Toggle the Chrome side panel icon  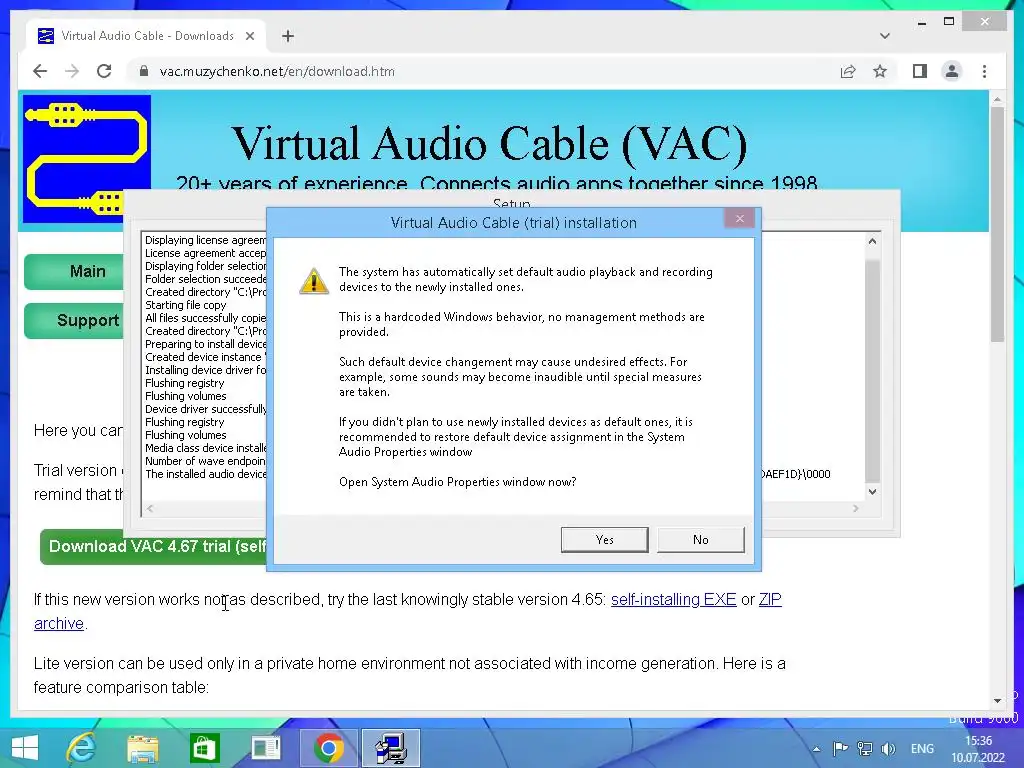920,71
